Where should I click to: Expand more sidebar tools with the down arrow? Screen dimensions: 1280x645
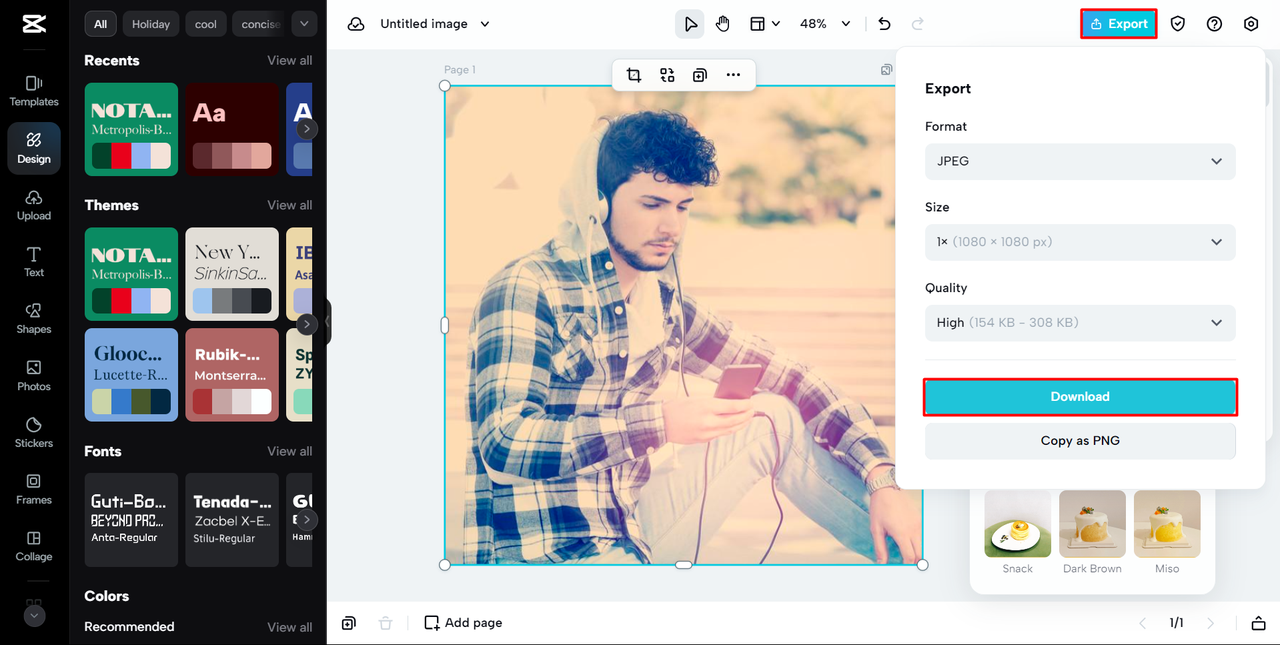tap(34, 616)
